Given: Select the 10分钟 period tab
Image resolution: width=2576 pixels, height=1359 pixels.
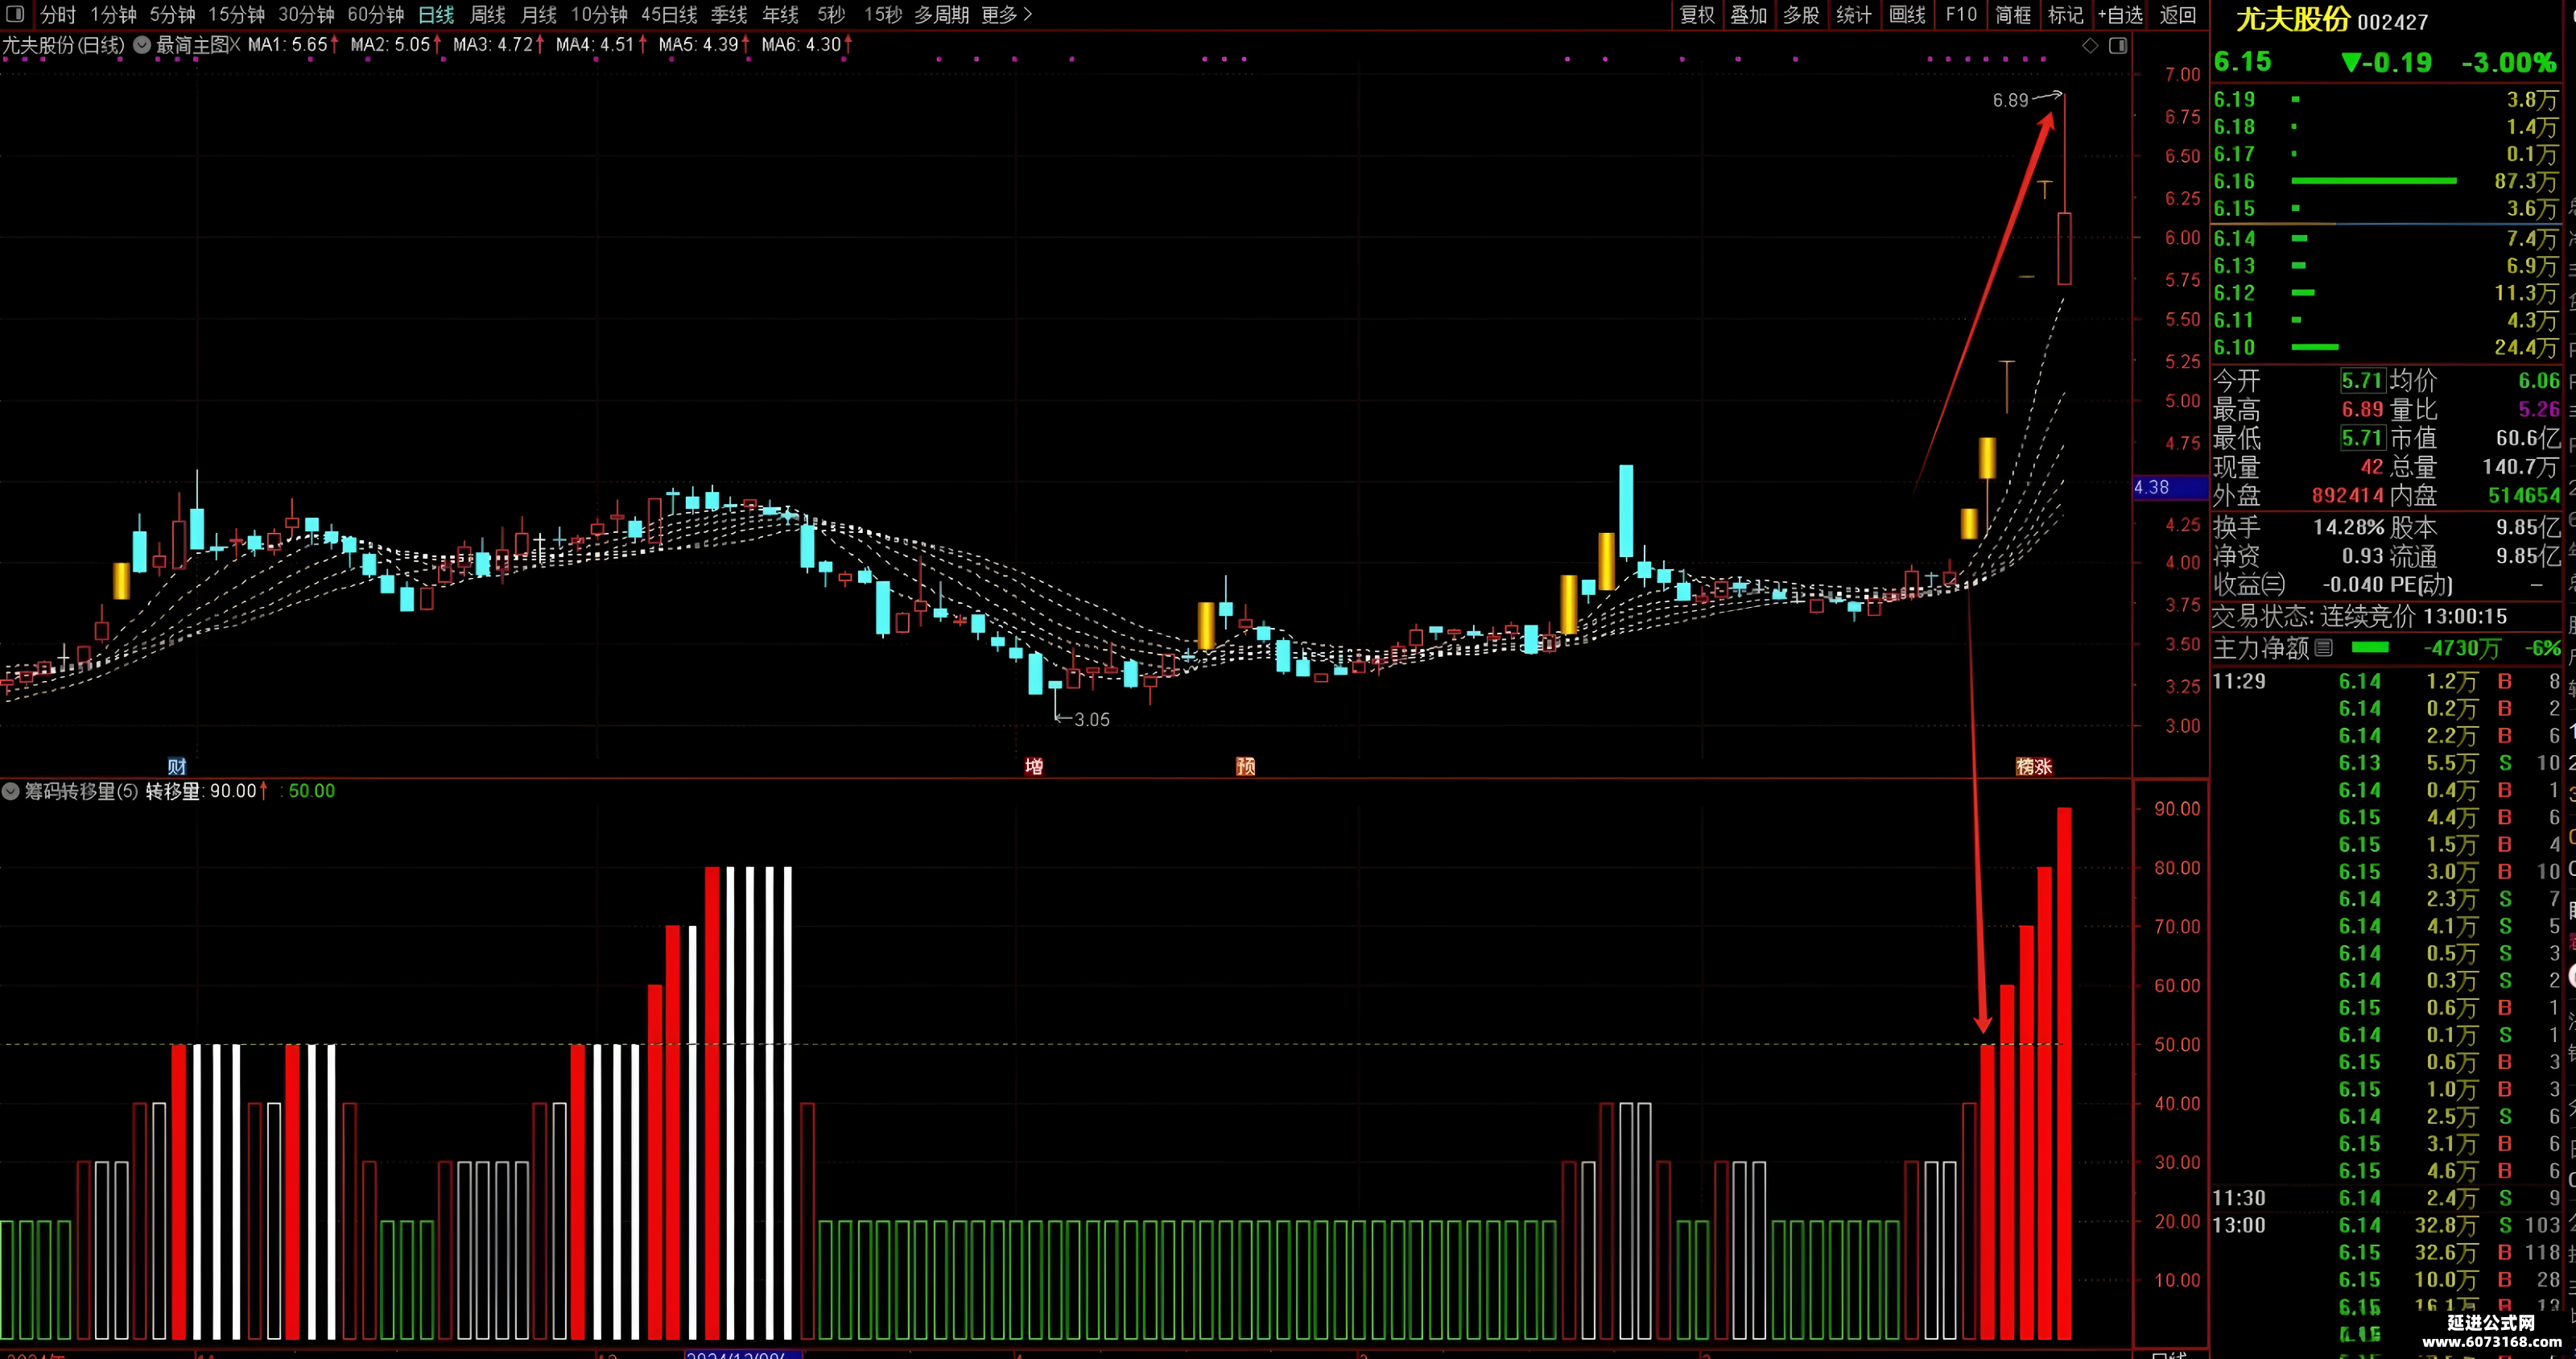Looking at the screenshot, I should click(x=599, y=15).
